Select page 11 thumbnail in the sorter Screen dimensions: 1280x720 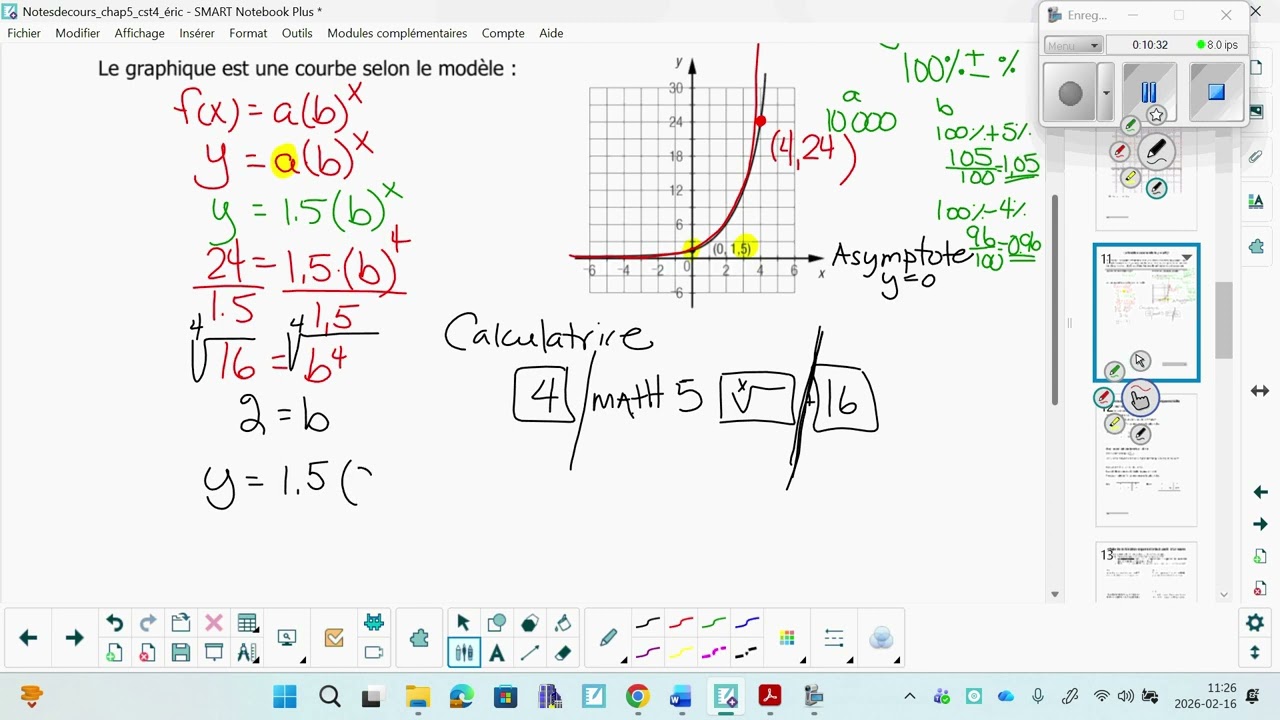pos(1146,312)
